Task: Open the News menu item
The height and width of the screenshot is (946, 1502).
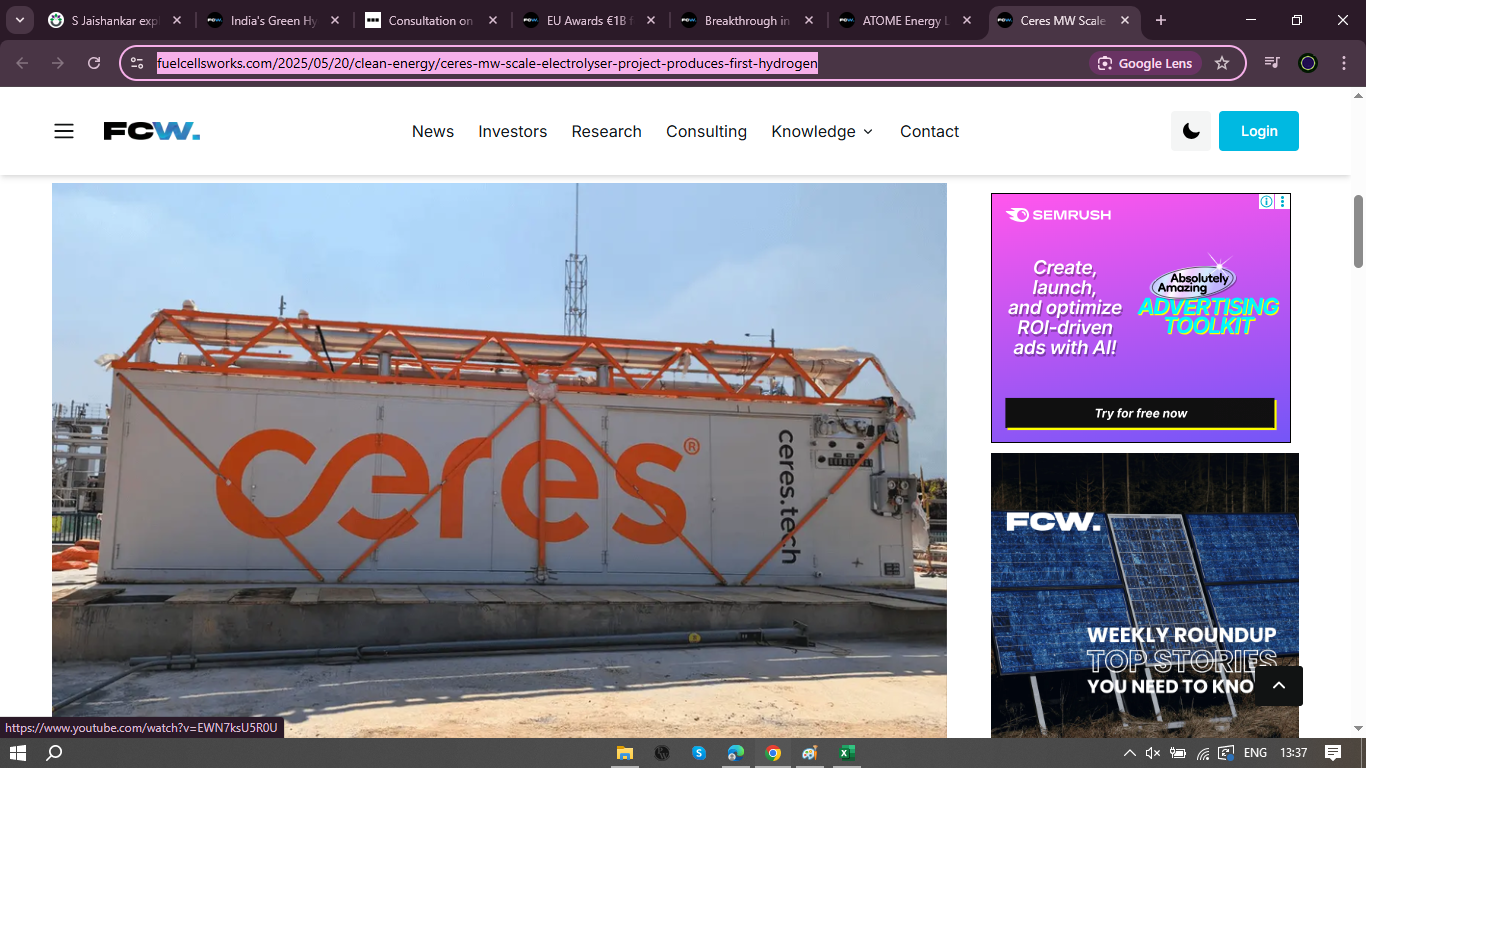Action: (x=433, y=132)
